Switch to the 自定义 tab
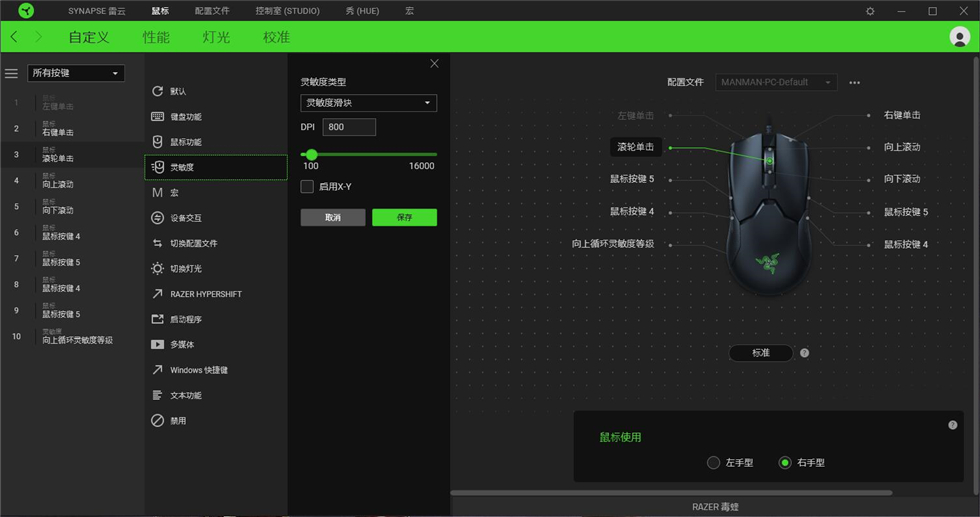980x517 pixels. pyautogui.click(x=89, y=37)
